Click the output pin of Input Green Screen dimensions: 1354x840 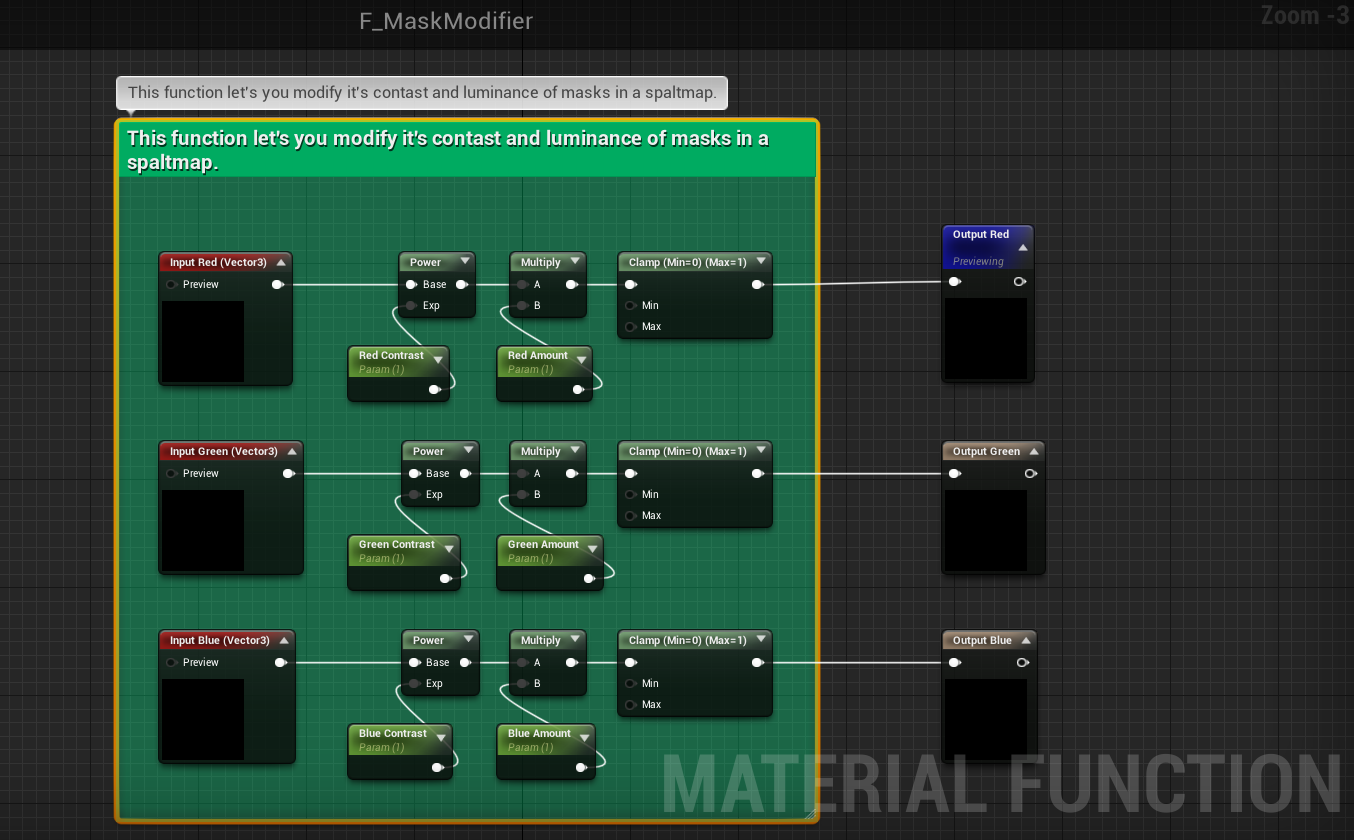[289, 474]
